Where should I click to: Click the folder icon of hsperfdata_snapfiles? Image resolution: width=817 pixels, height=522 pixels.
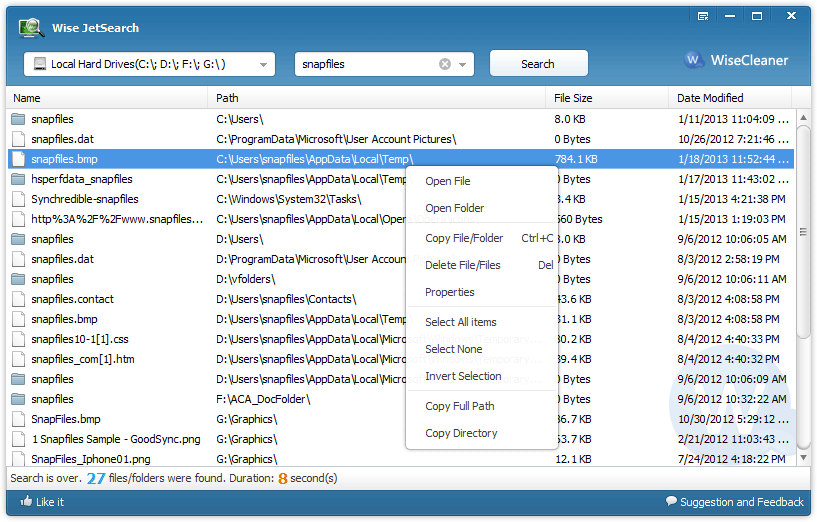pos(18,179)
